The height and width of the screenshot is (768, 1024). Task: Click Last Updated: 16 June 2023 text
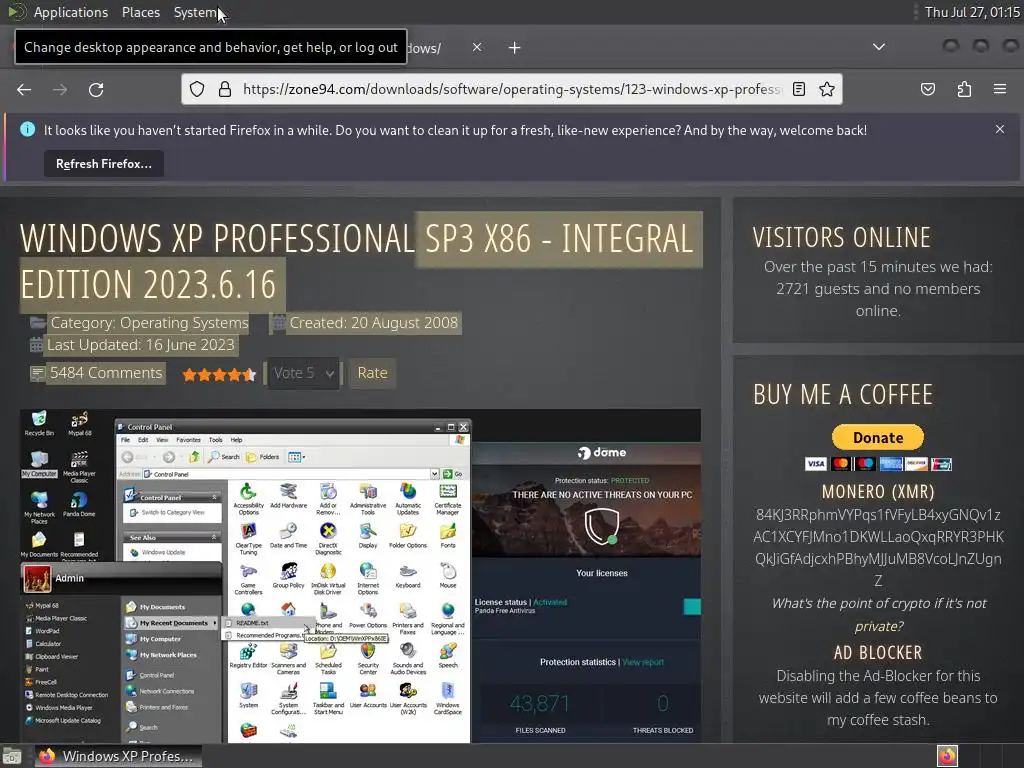140,345
